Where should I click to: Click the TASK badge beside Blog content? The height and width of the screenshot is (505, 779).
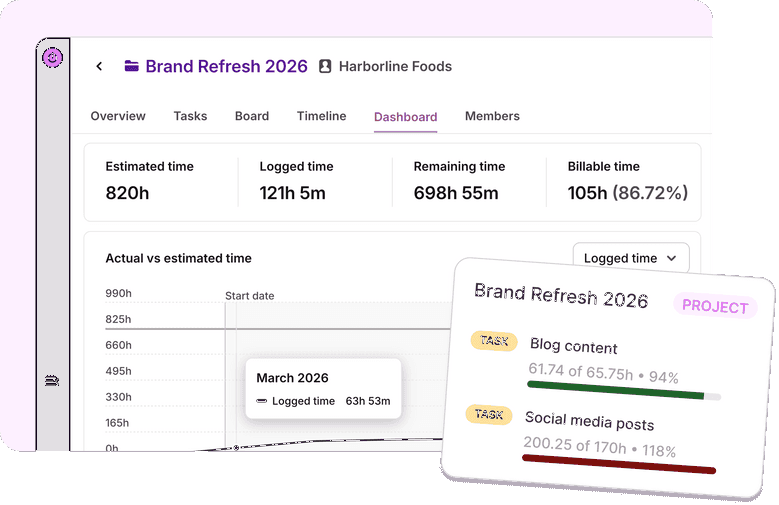pyautogui.click(x=494, y=341)
